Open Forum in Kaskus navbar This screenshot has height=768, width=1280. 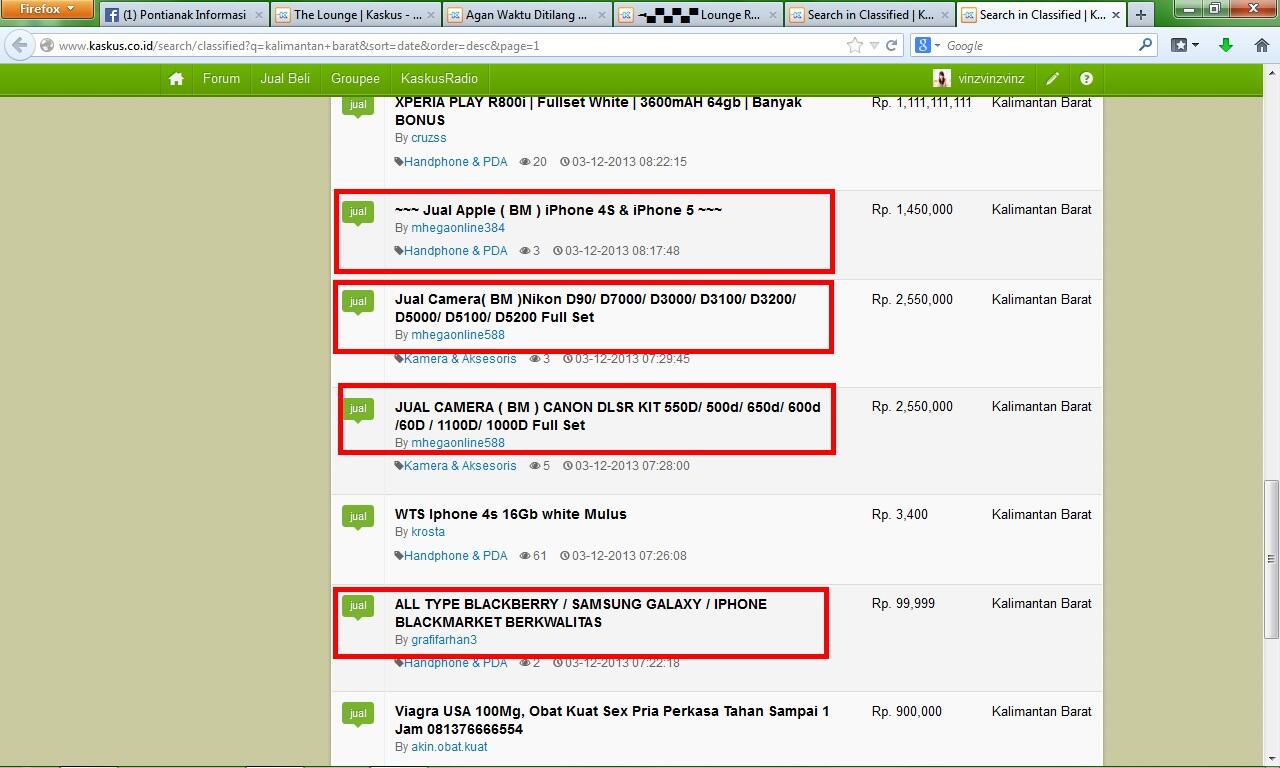[x=221, y=79]
